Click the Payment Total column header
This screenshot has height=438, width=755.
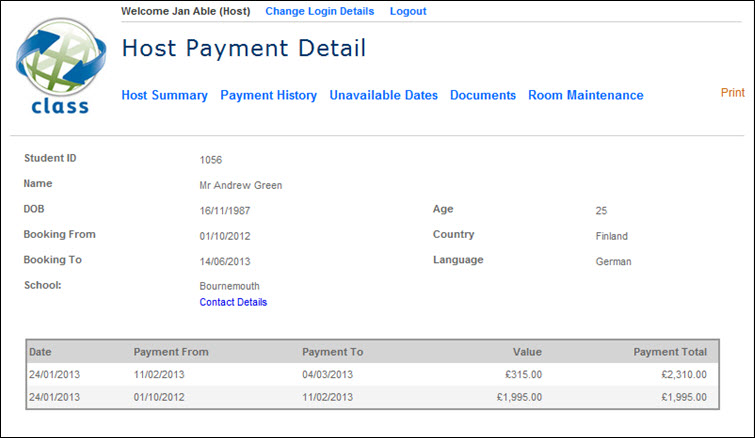coord(669,352)
